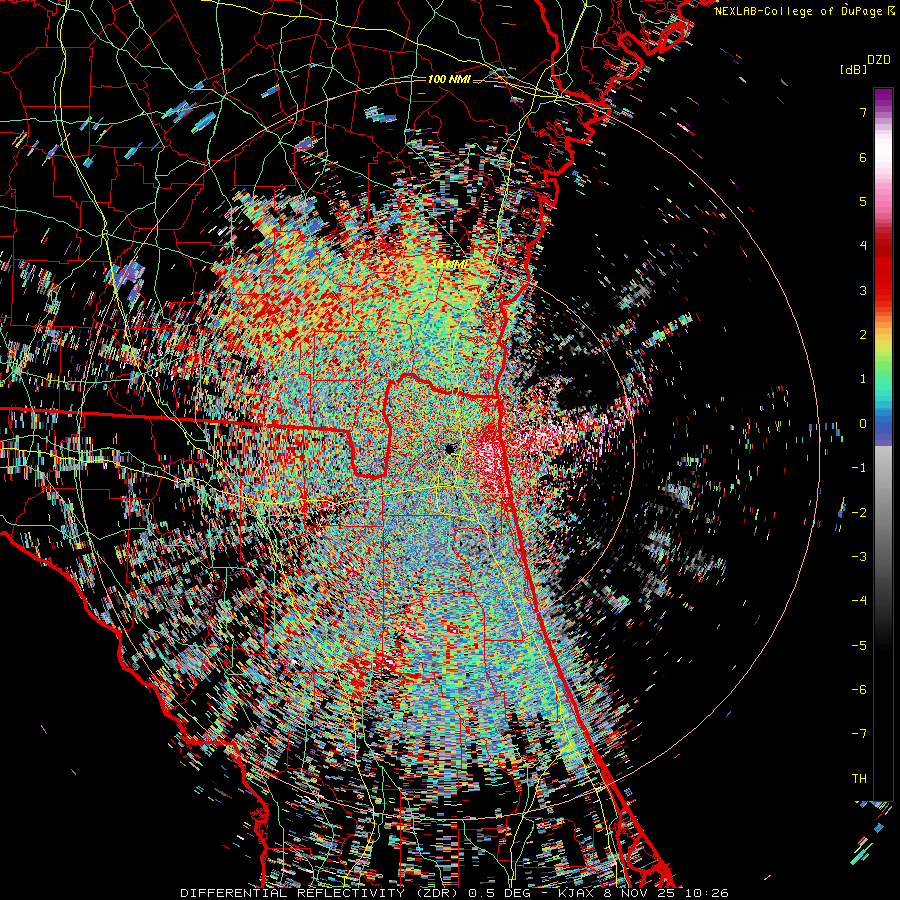This screenshot has height=900, width=900.
Task: Click the positive "2" scale label
Action: [863, 335]
